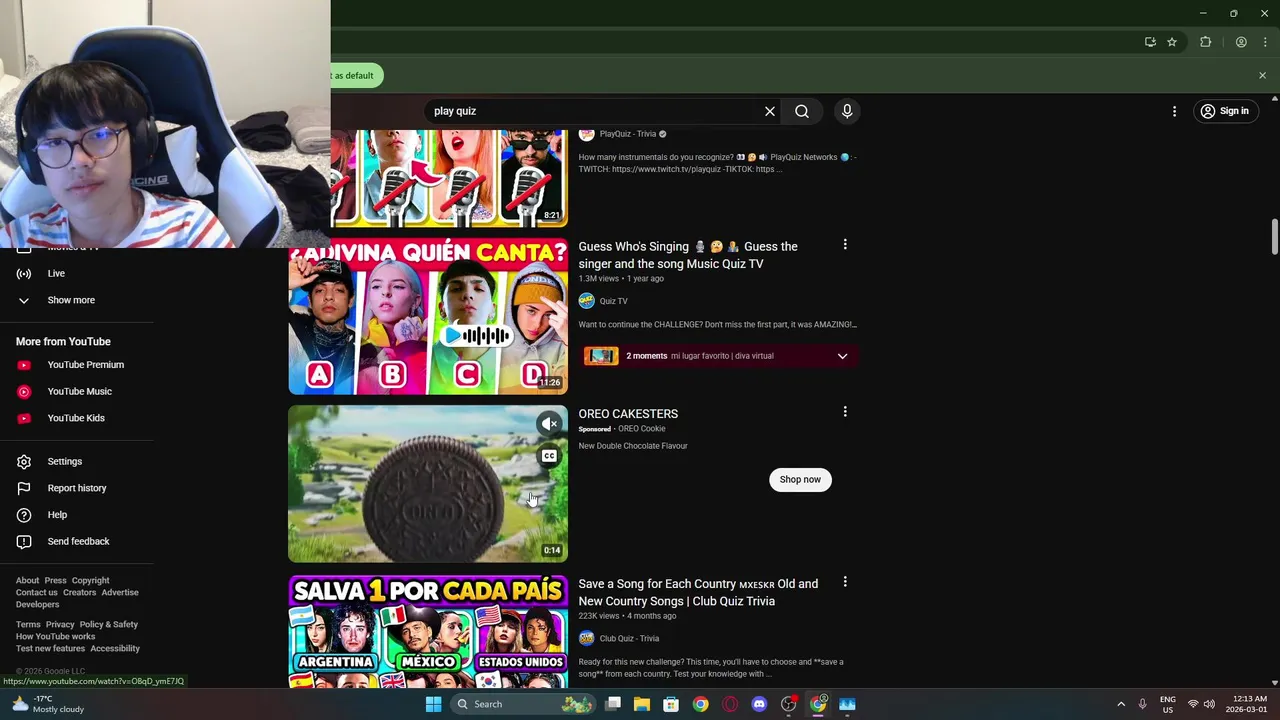Show hidden system tray icons
Viewport: 1280px width, 720px height.
coord(1121,704)
